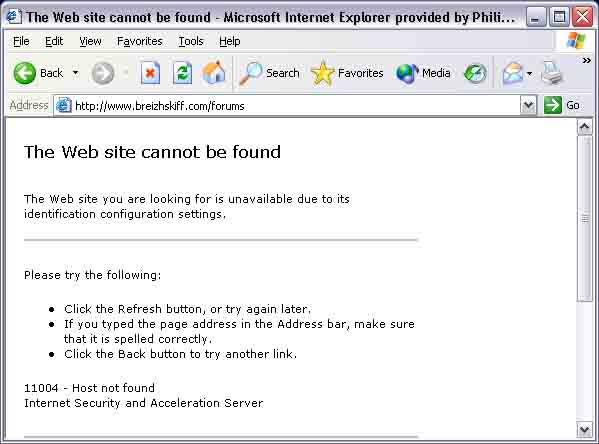Open the Favorites star icon
The image size is (599, 444).
pyautogui.click(x=323, y=73)
